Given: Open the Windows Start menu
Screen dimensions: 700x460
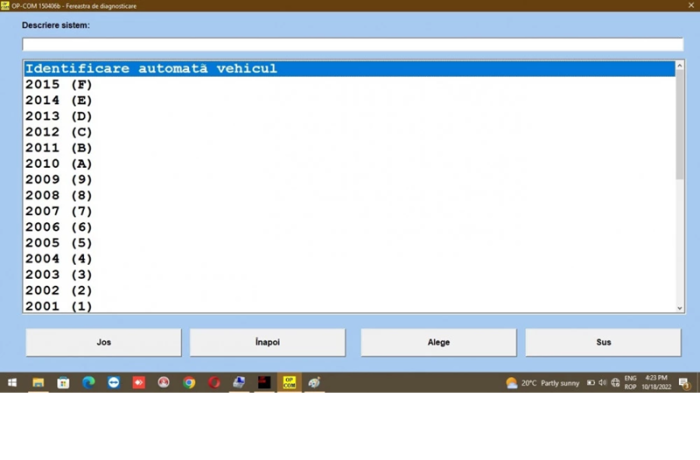Looking at the screenshot, I should [13, 382].
